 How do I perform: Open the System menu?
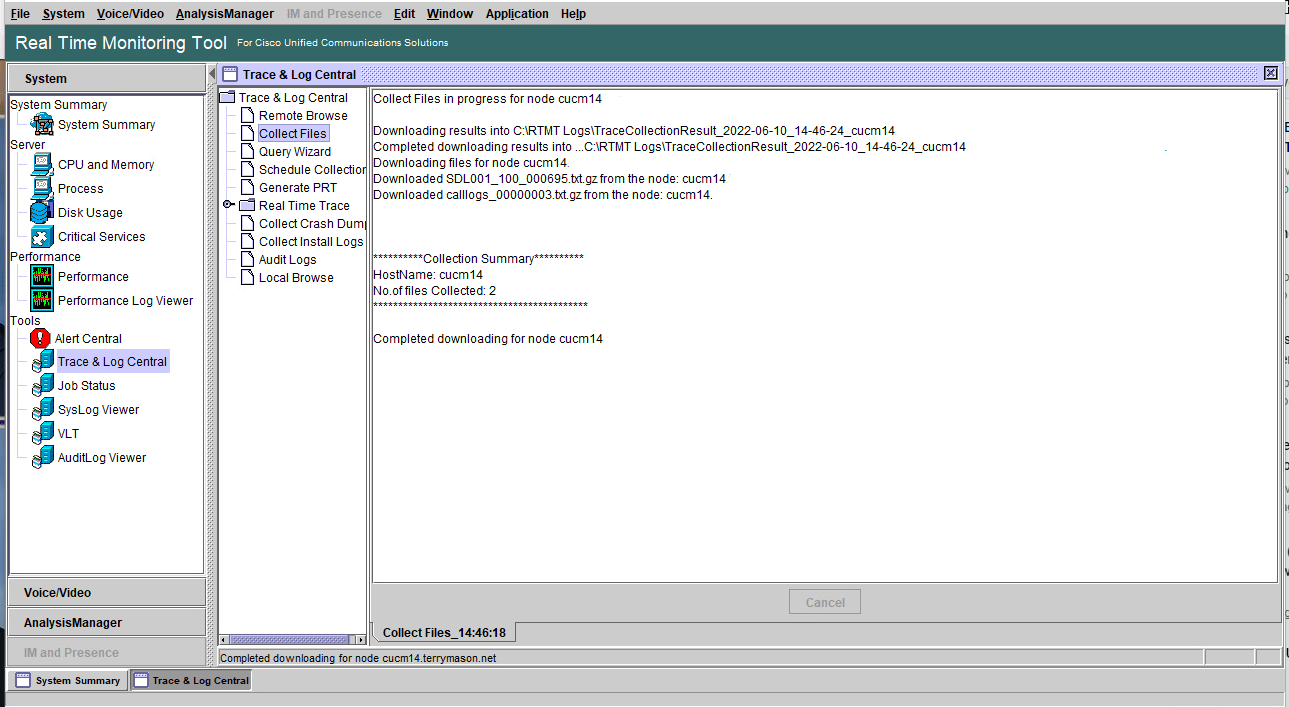click(x=64, y=14)
